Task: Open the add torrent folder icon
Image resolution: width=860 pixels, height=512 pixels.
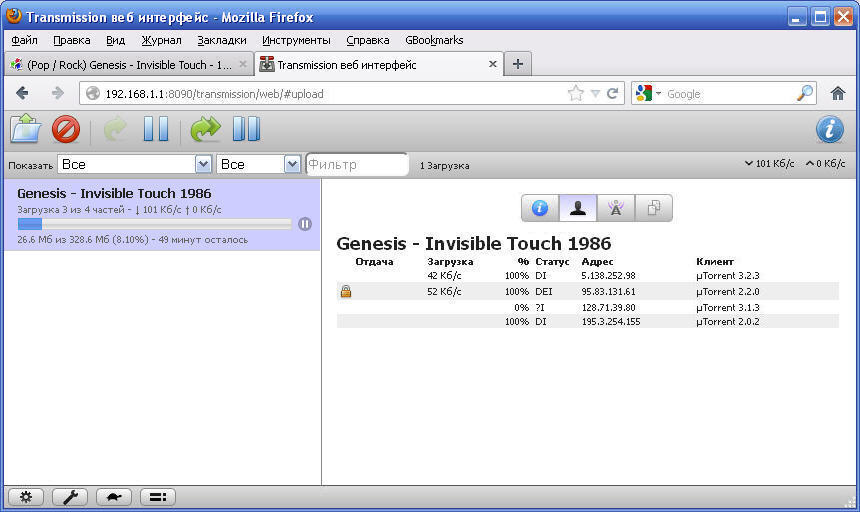Action: 26,129
